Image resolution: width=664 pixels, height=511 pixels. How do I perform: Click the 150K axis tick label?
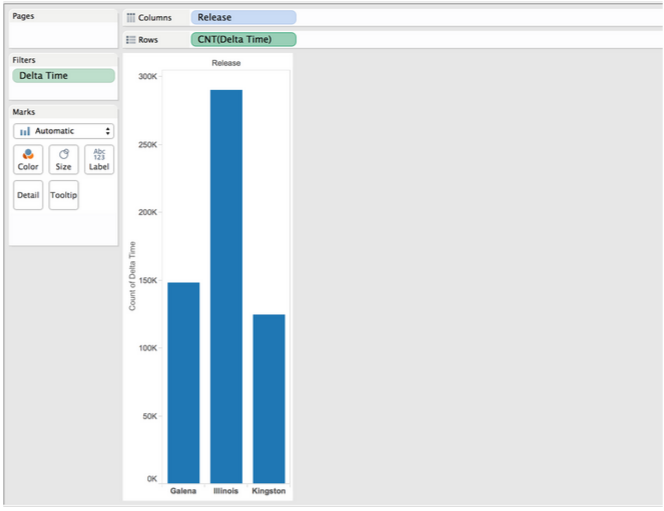[147, 280]
